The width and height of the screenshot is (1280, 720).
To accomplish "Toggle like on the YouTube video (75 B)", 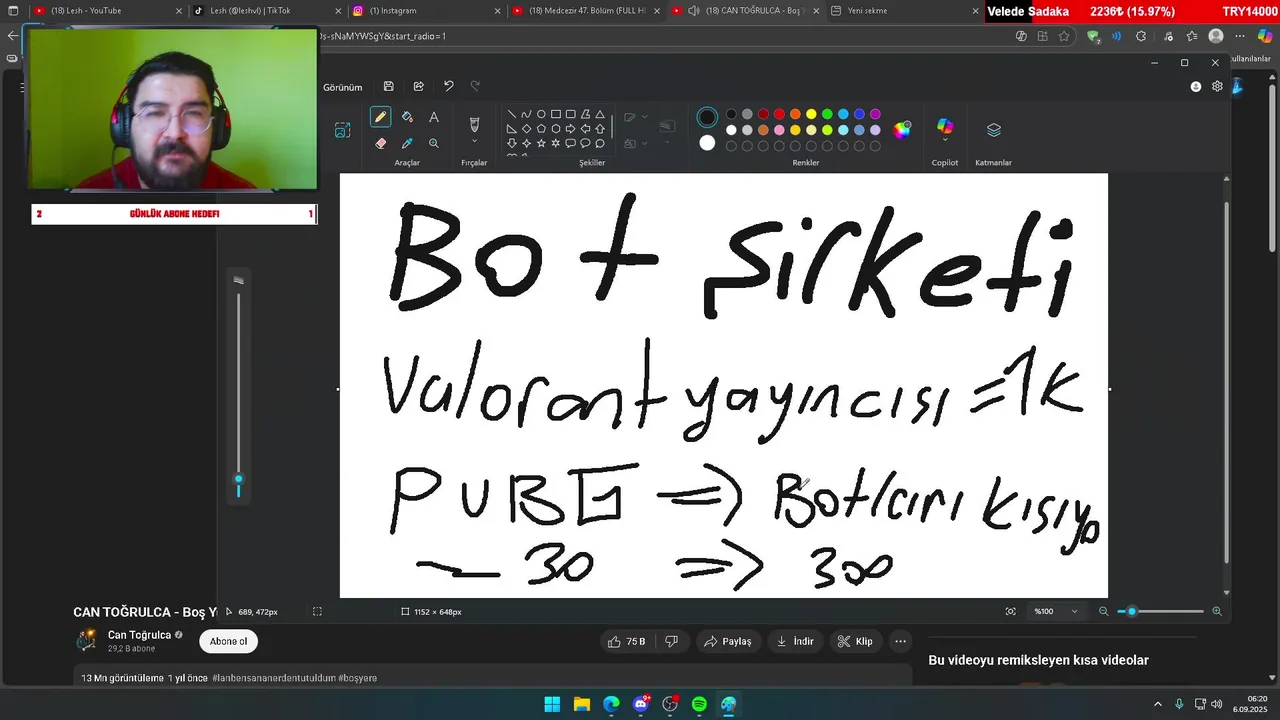I will click(x=626, y=641).
